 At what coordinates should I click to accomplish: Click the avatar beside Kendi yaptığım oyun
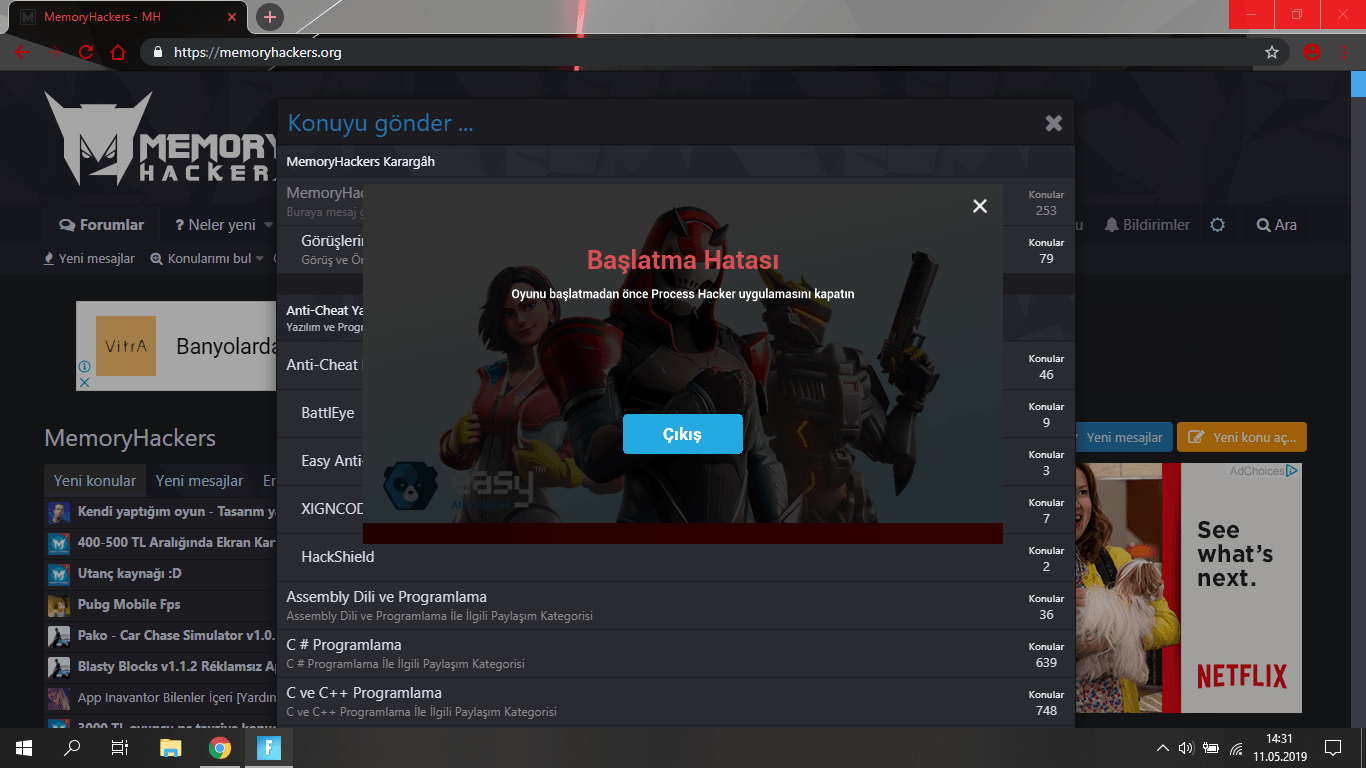59,512
